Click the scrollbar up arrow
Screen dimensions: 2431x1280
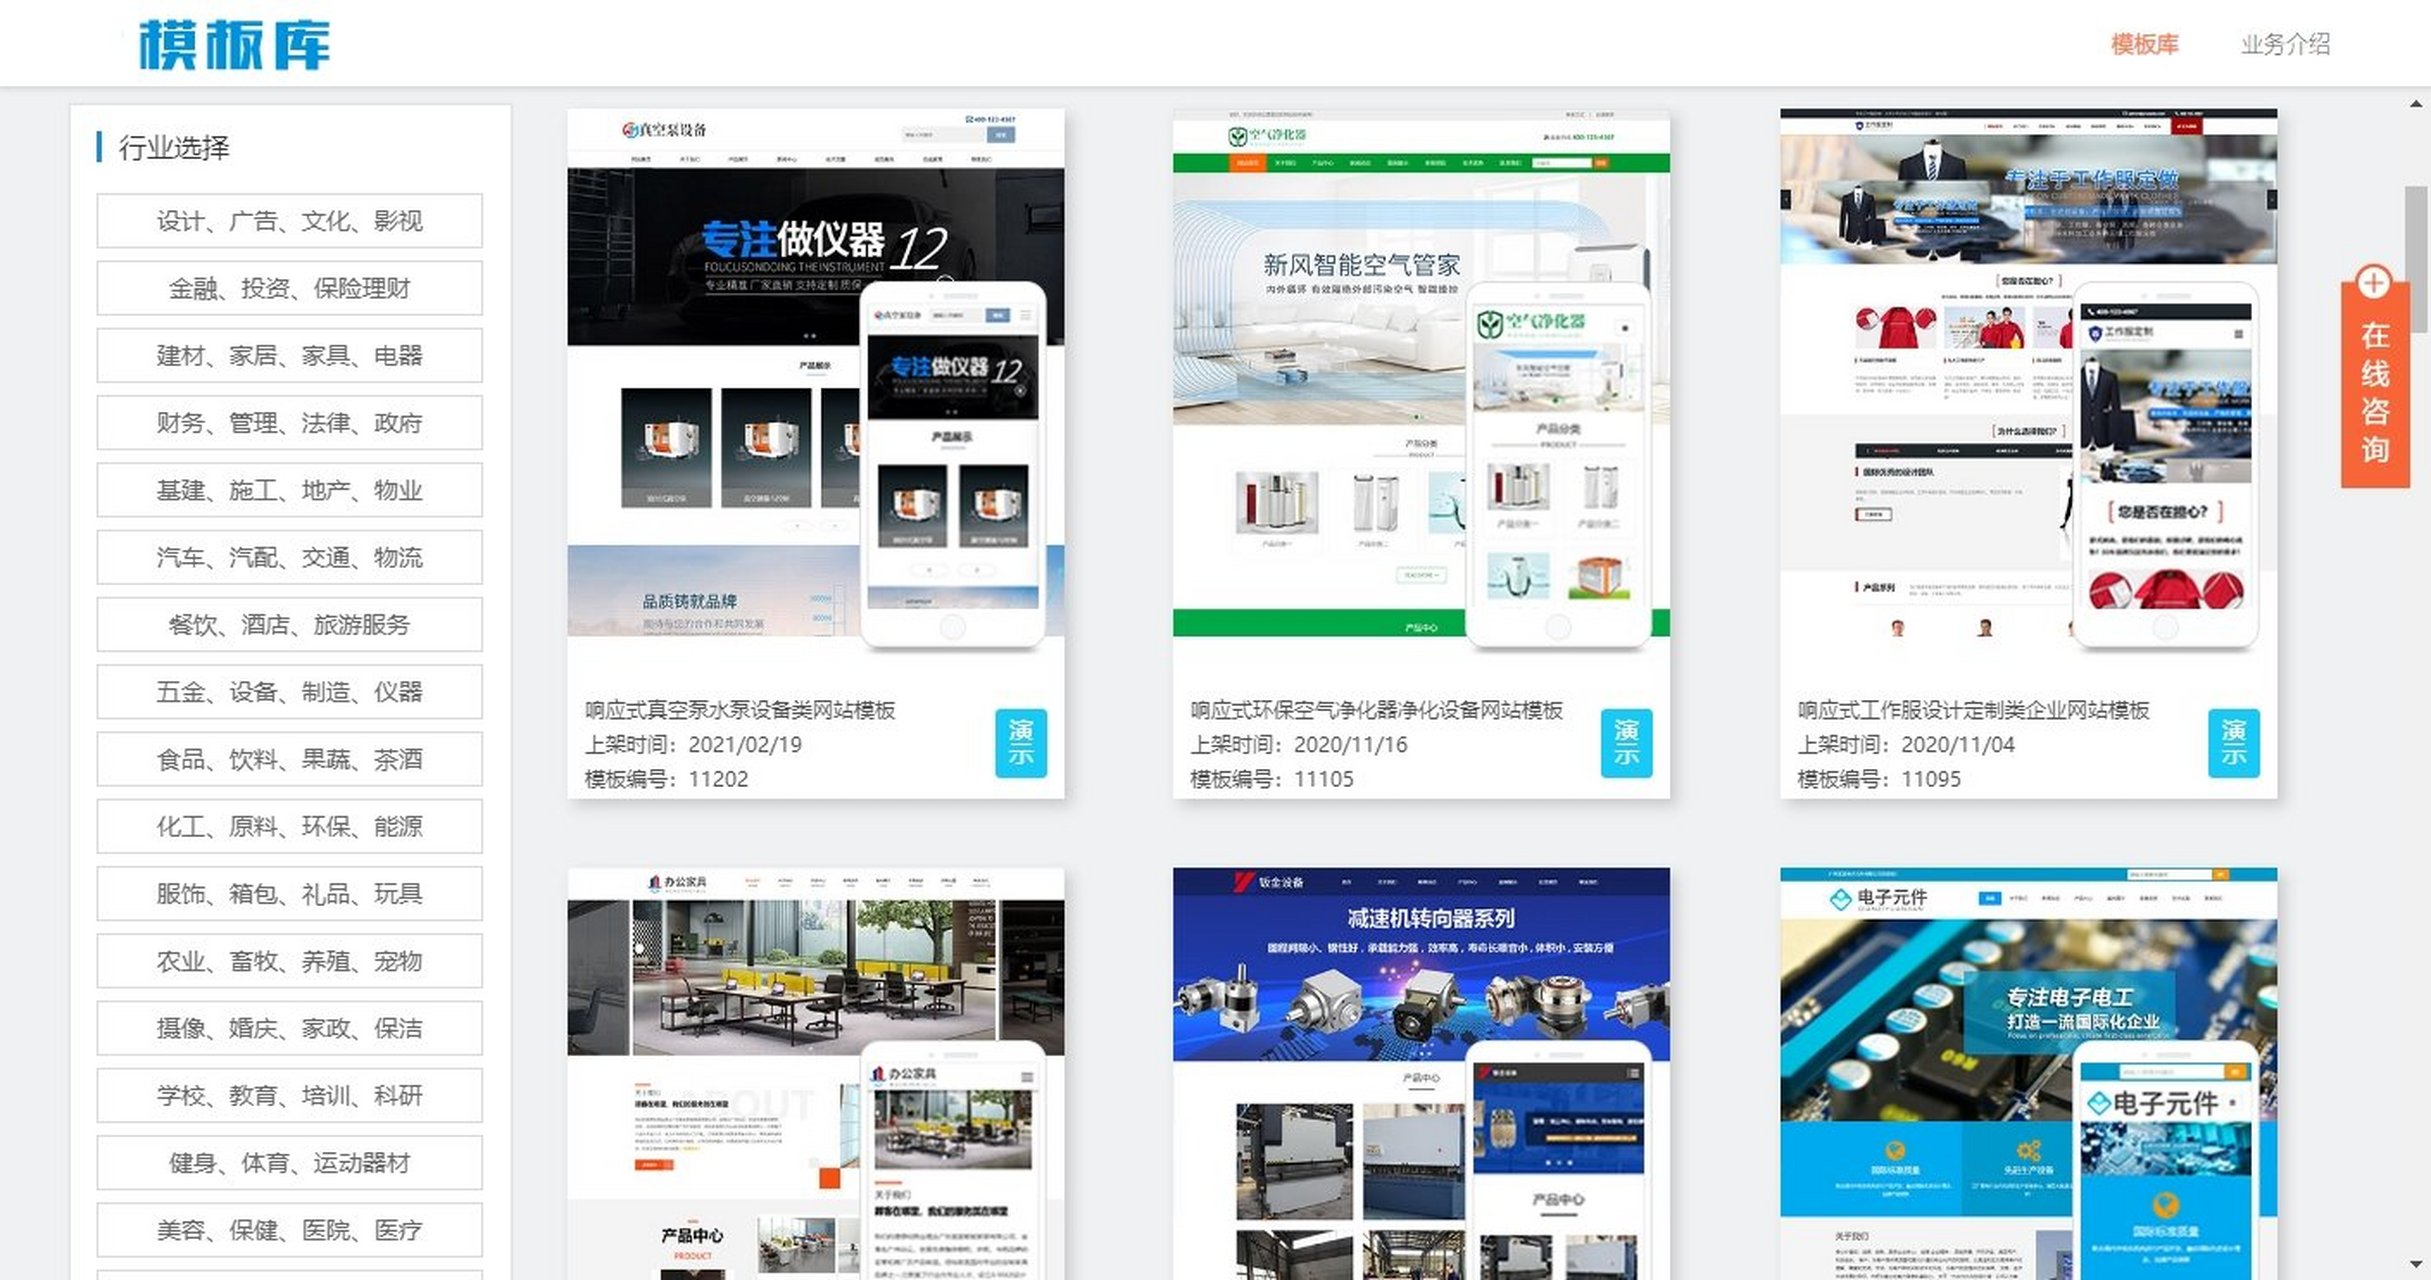[x=2417, y=104]
